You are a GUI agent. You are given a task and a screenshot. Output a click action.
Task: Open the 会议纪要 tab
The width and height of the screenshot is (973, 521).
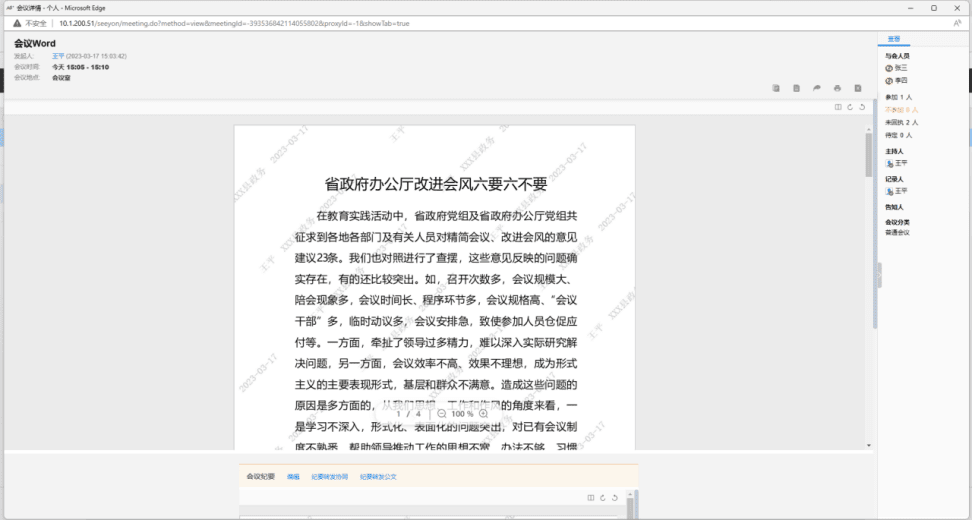[x=261, y=476]
